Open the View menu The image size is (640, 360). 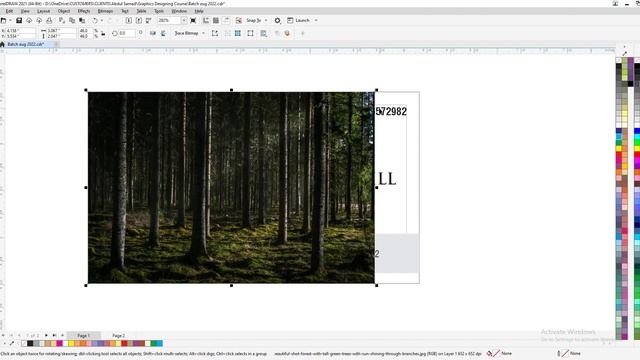[25, 11]
